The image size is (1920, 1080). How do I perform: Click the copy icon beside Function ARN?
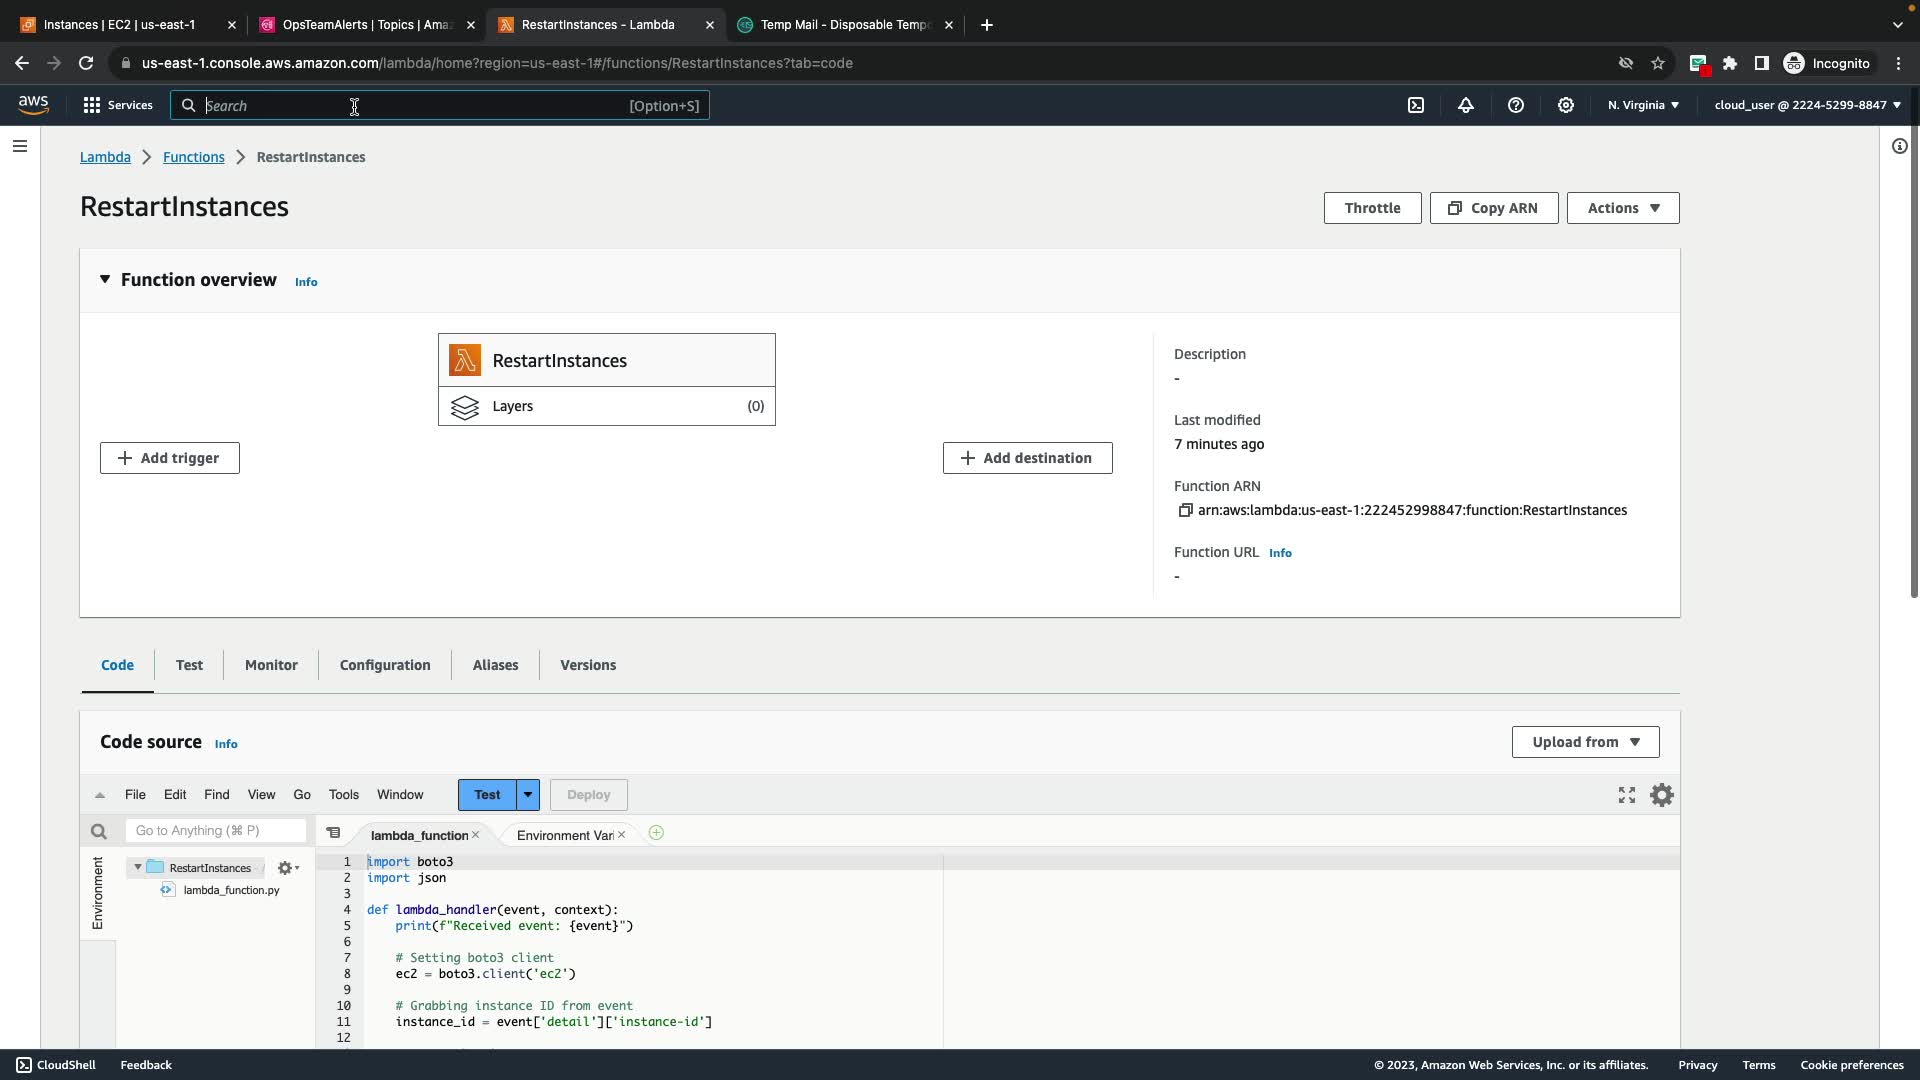(1185, 510)
